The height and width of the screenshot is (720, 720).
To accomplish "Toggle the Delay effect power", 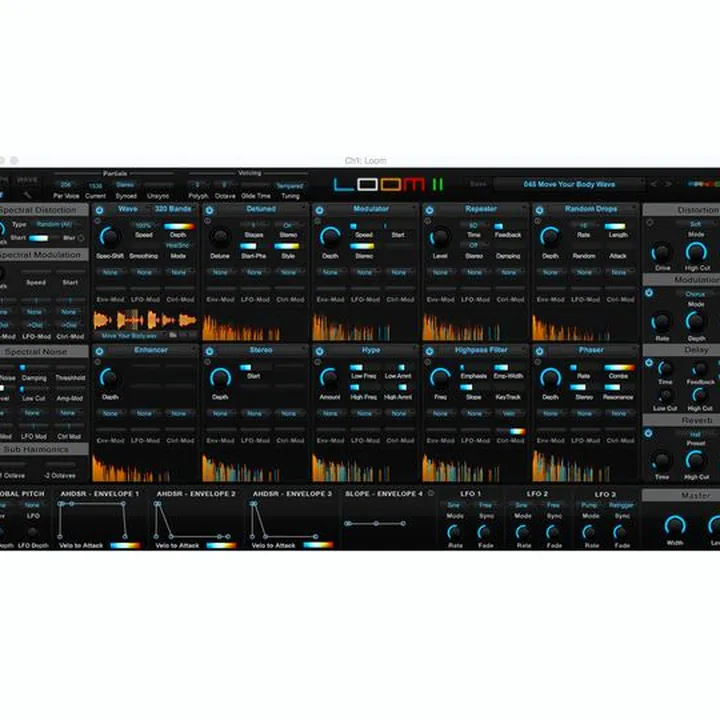I will point(649,362).
